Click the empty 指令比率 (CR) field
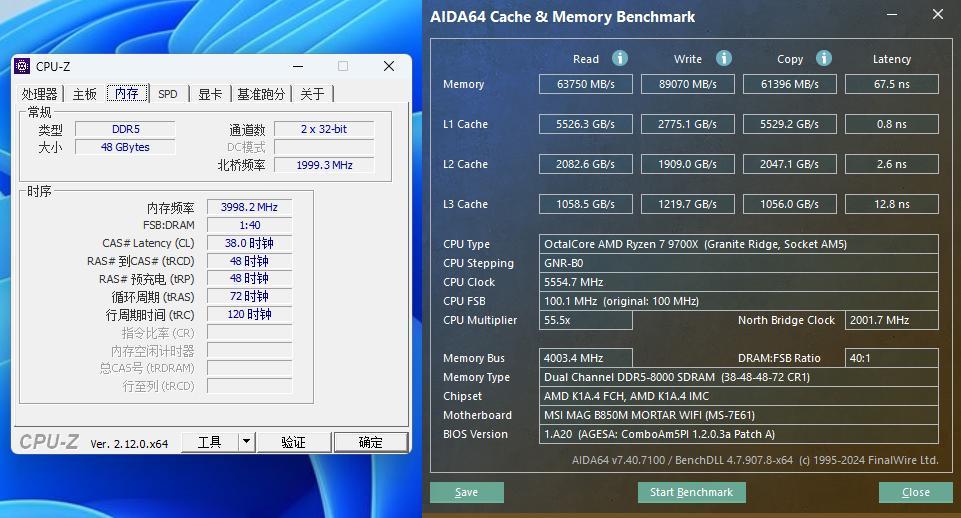The image size is (961, 518). point(249,333)
